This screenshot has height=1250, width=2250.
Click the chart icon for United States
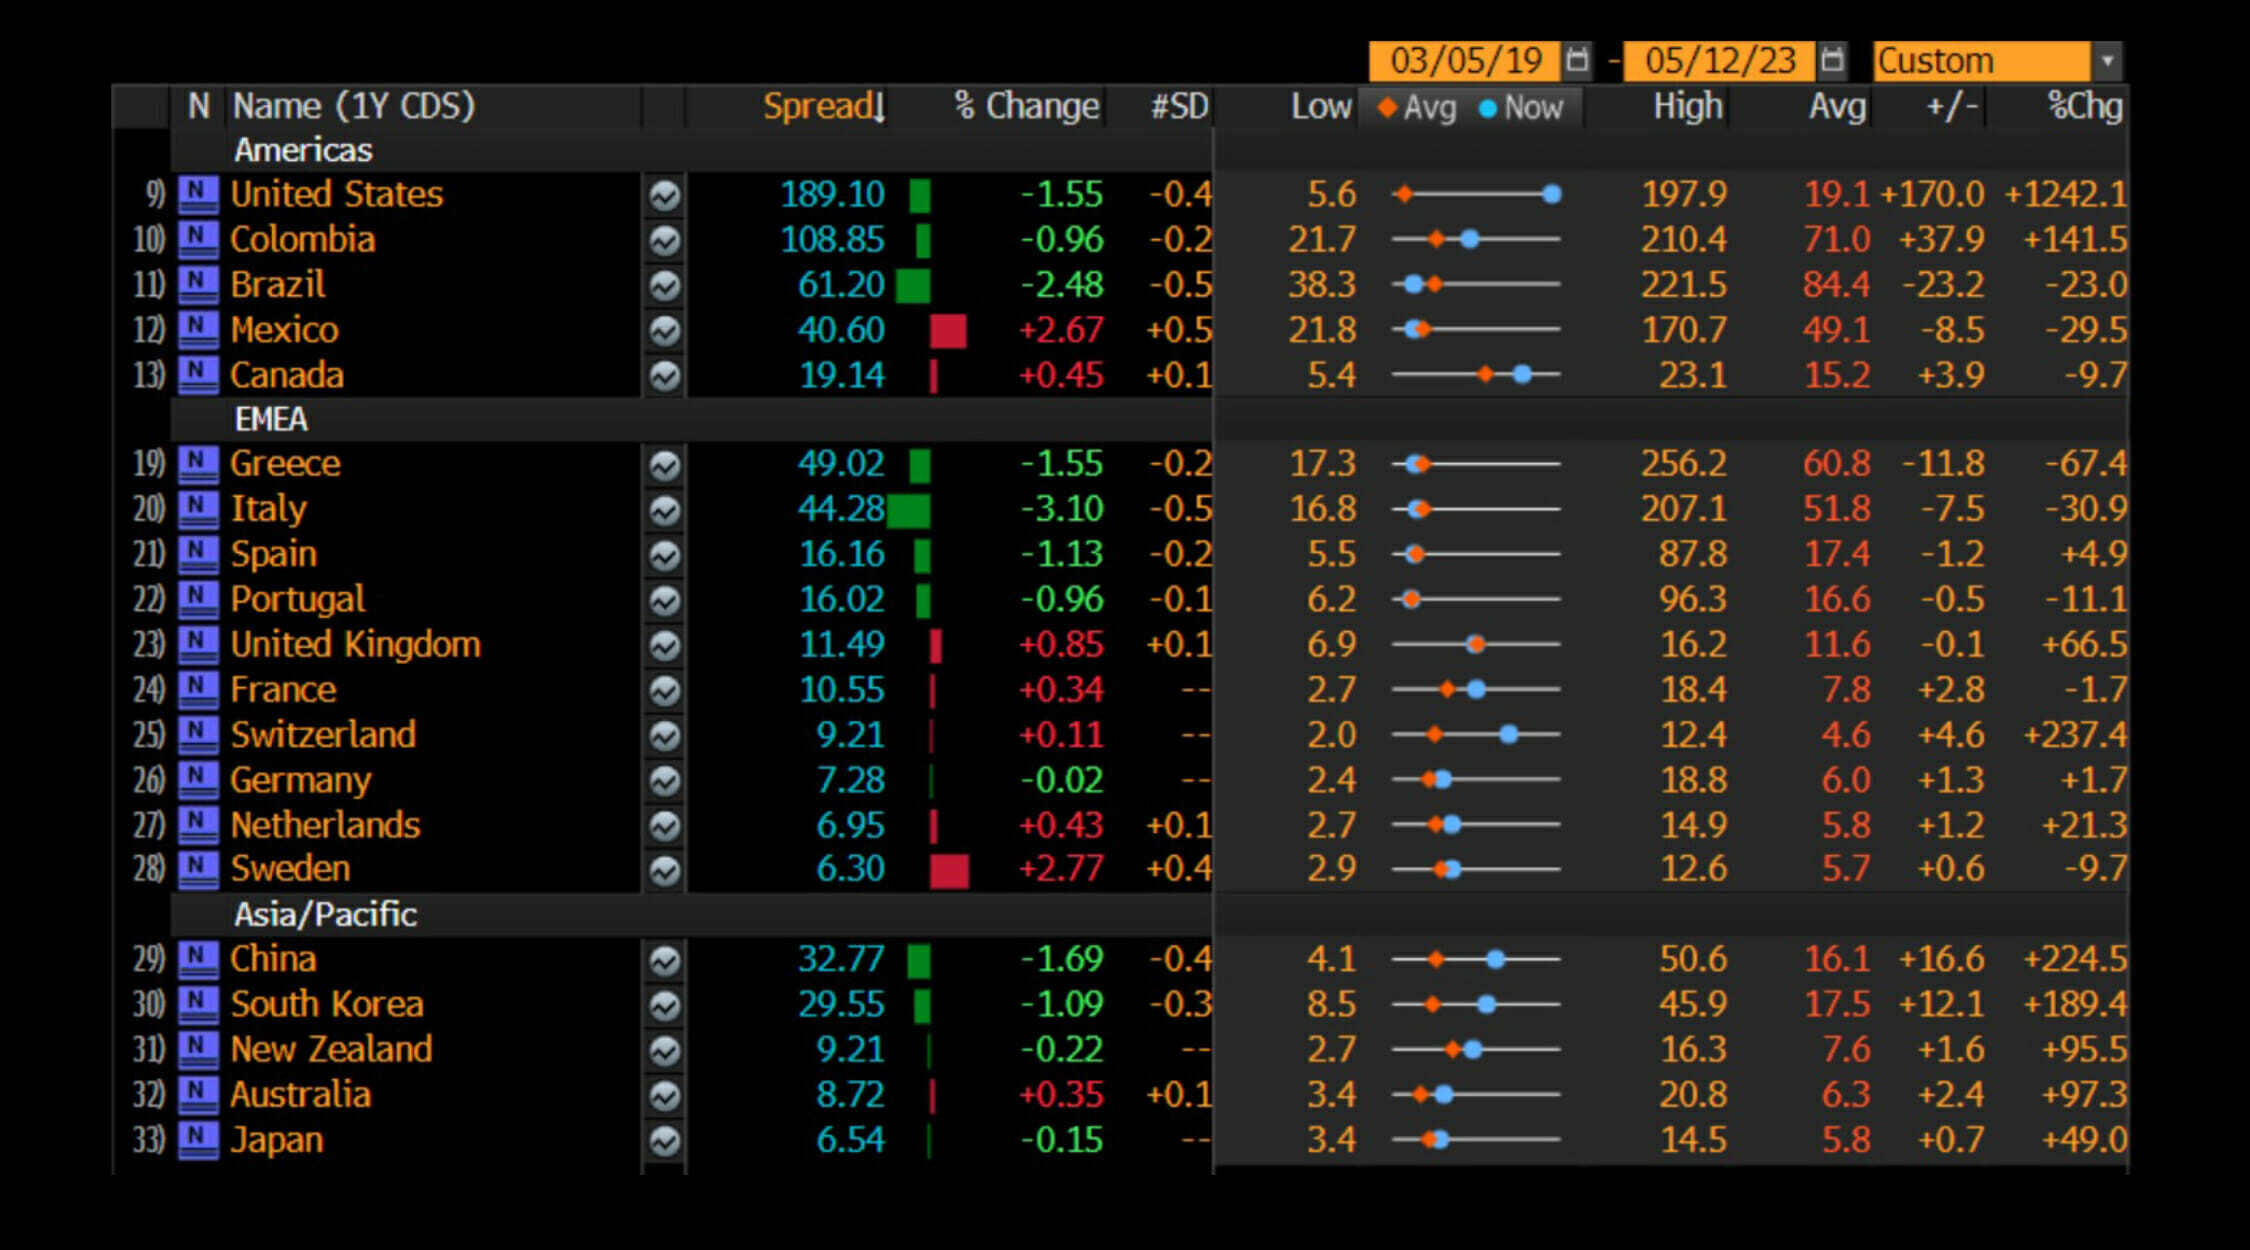(x=664, y=195)
